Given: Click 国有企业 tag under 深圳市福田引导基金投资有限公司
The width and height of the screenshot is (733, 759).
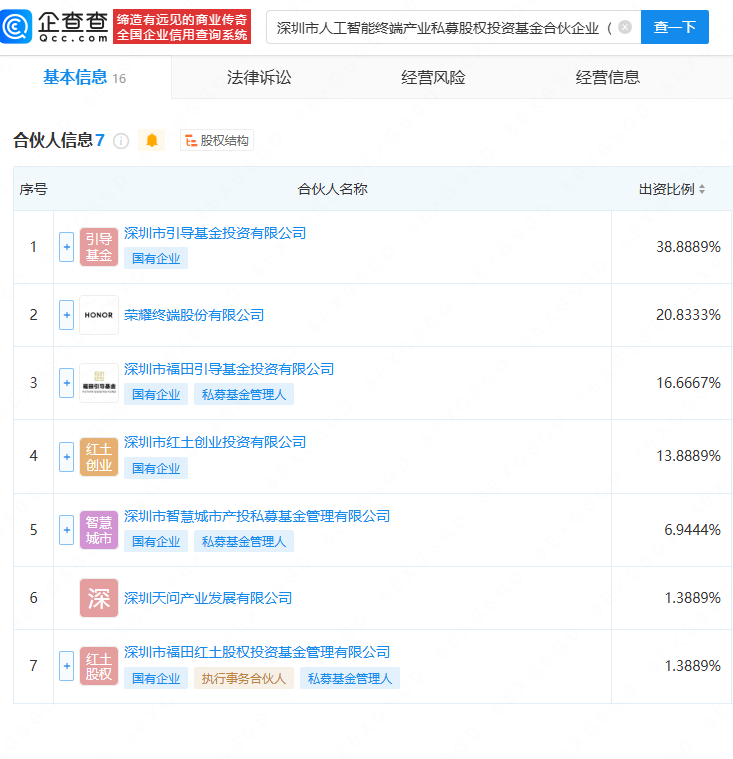Looking at the screenshot, I should click(156, 395).
